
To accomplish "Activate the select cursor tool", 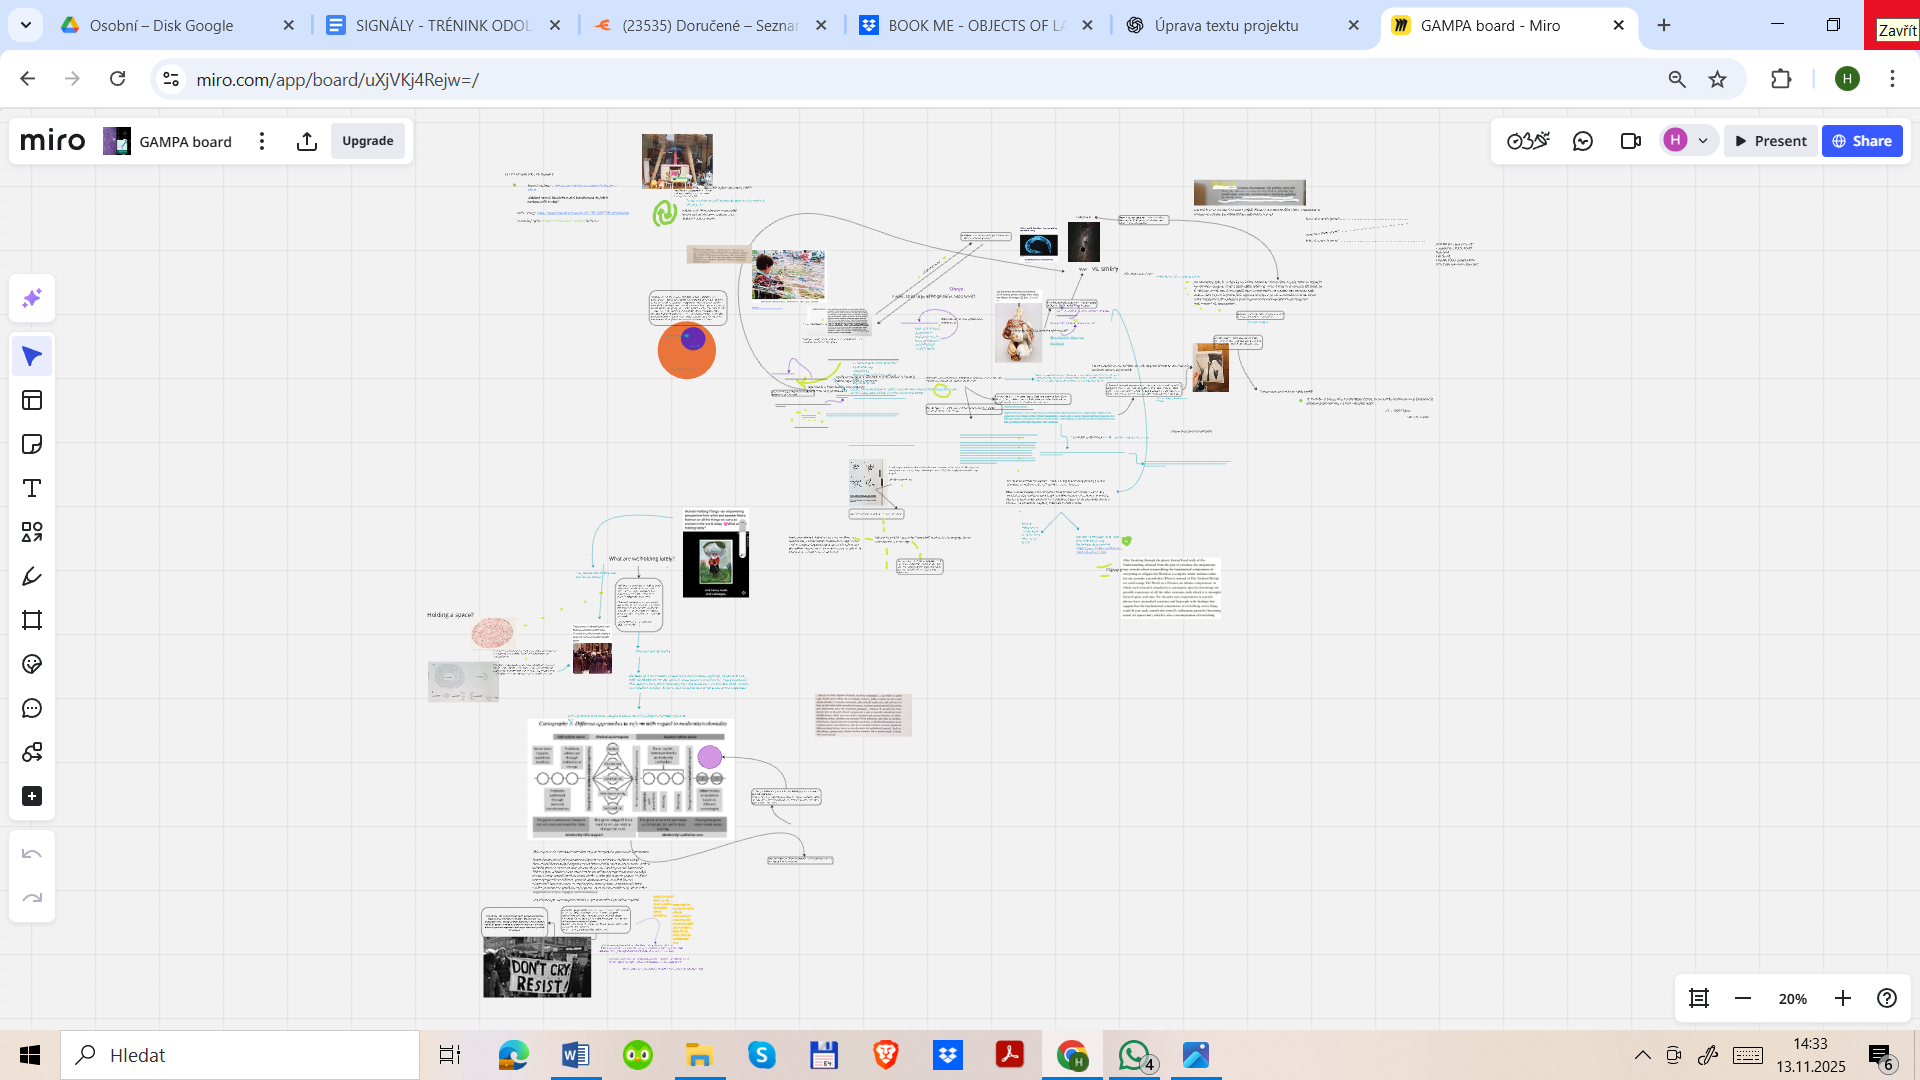I will click(x=32, y=356).
